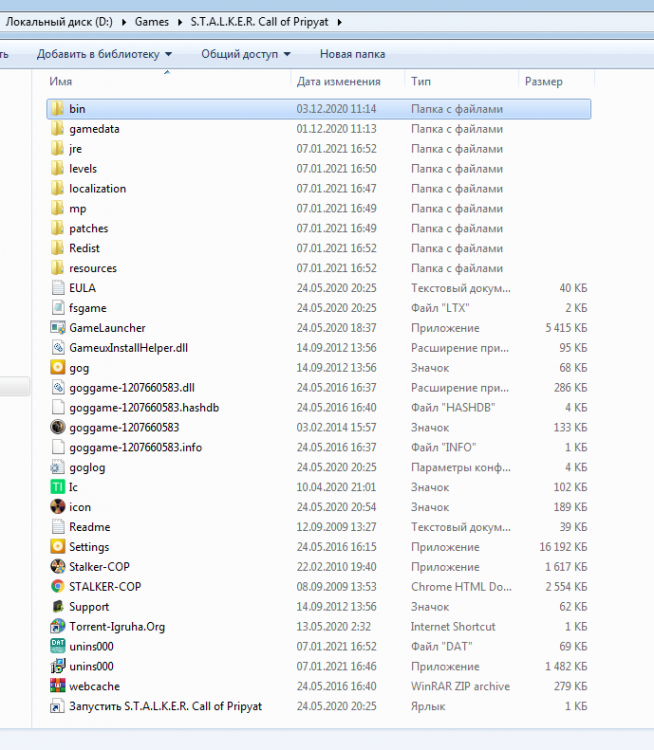Click the resources folder icon
Image resolution: width=654 pixels, height=750 pixels.
[57, 268]
